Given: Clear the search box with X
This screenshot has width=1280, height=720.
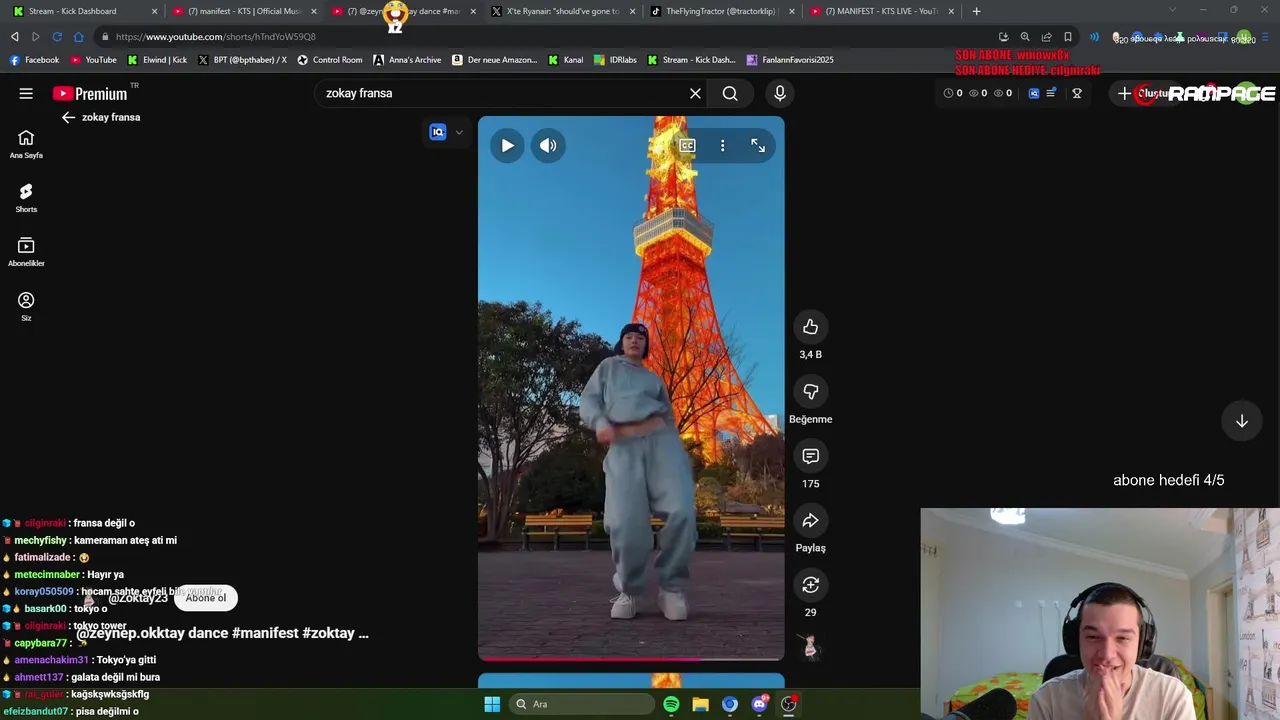Looking at the screenshot, I should click(695, 93).
